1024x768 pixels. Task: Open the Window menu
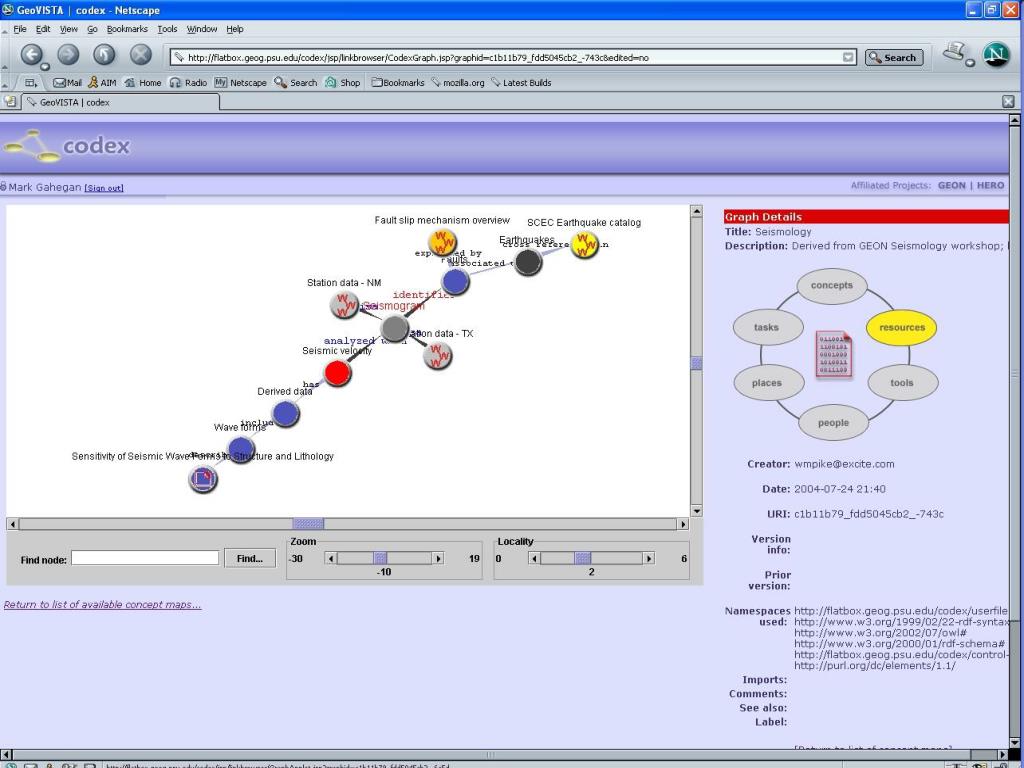pyautogui.click(x=202, y=29)
